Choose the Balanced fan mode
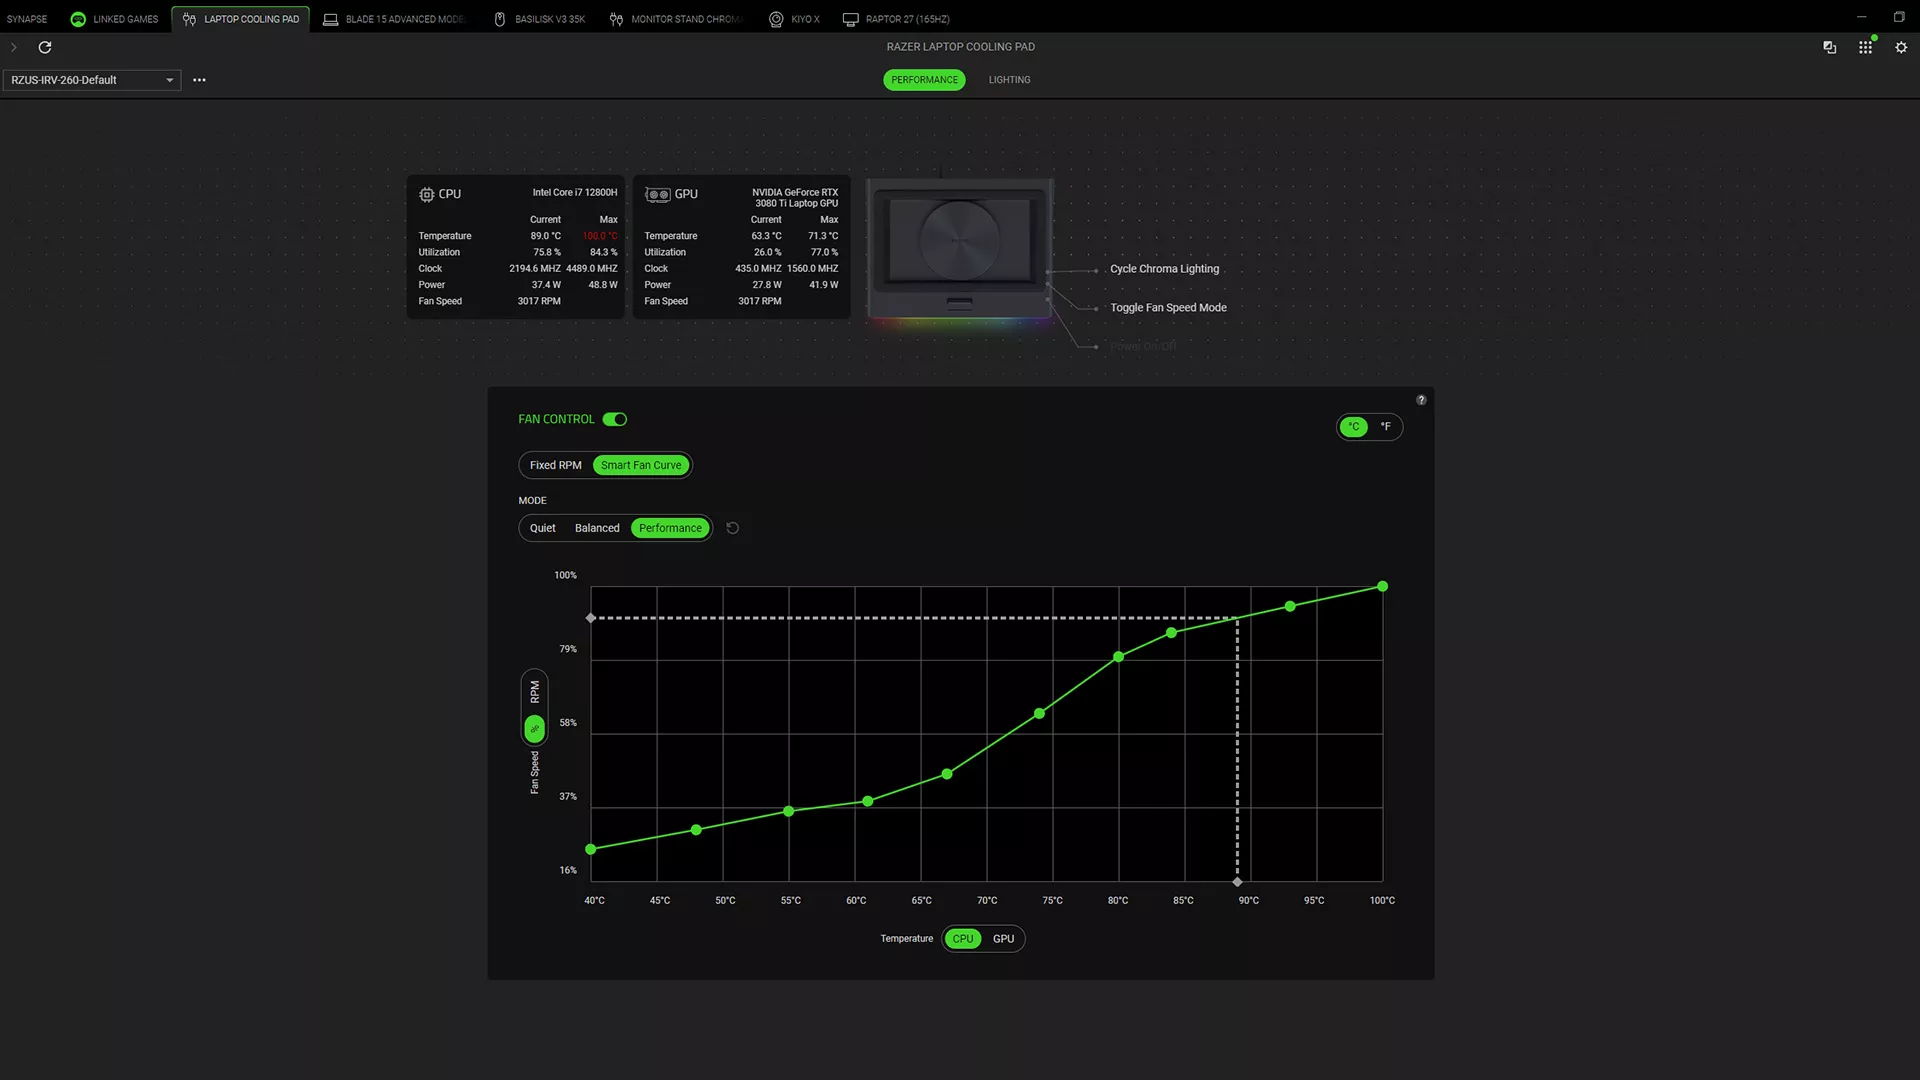The height and width of the screenshot is (1080, 1920). coord(597,528)
